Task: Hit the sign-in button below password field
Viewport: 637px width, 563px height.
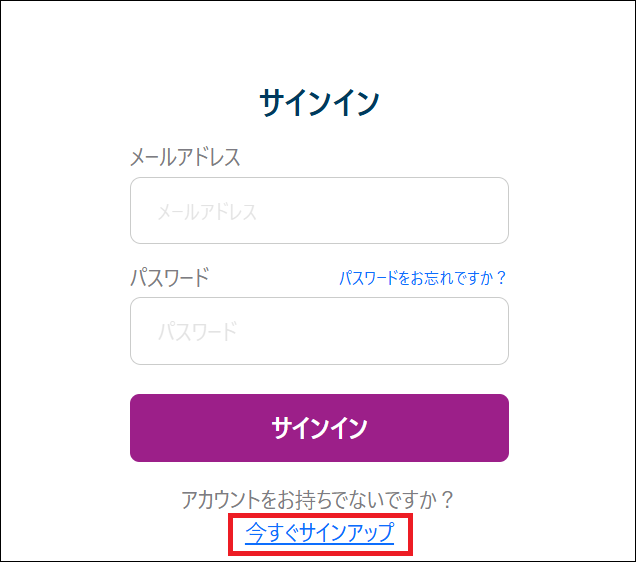Action: [x=319, y=428]
